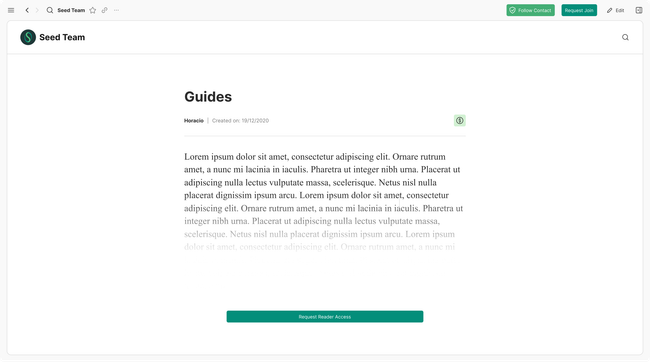The image size is (650, 362).
Task: Click the Guides document heading
Action: tap(208, 97)
